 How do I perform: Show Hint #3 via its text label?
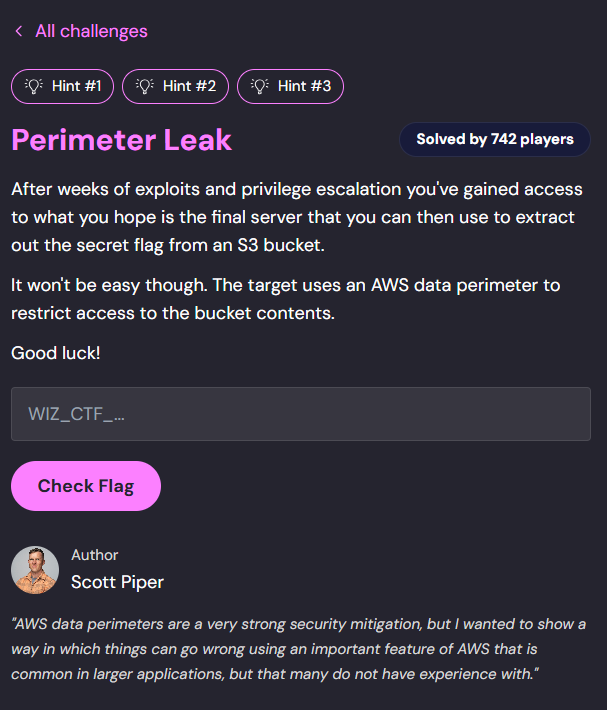tap(305, 86)
